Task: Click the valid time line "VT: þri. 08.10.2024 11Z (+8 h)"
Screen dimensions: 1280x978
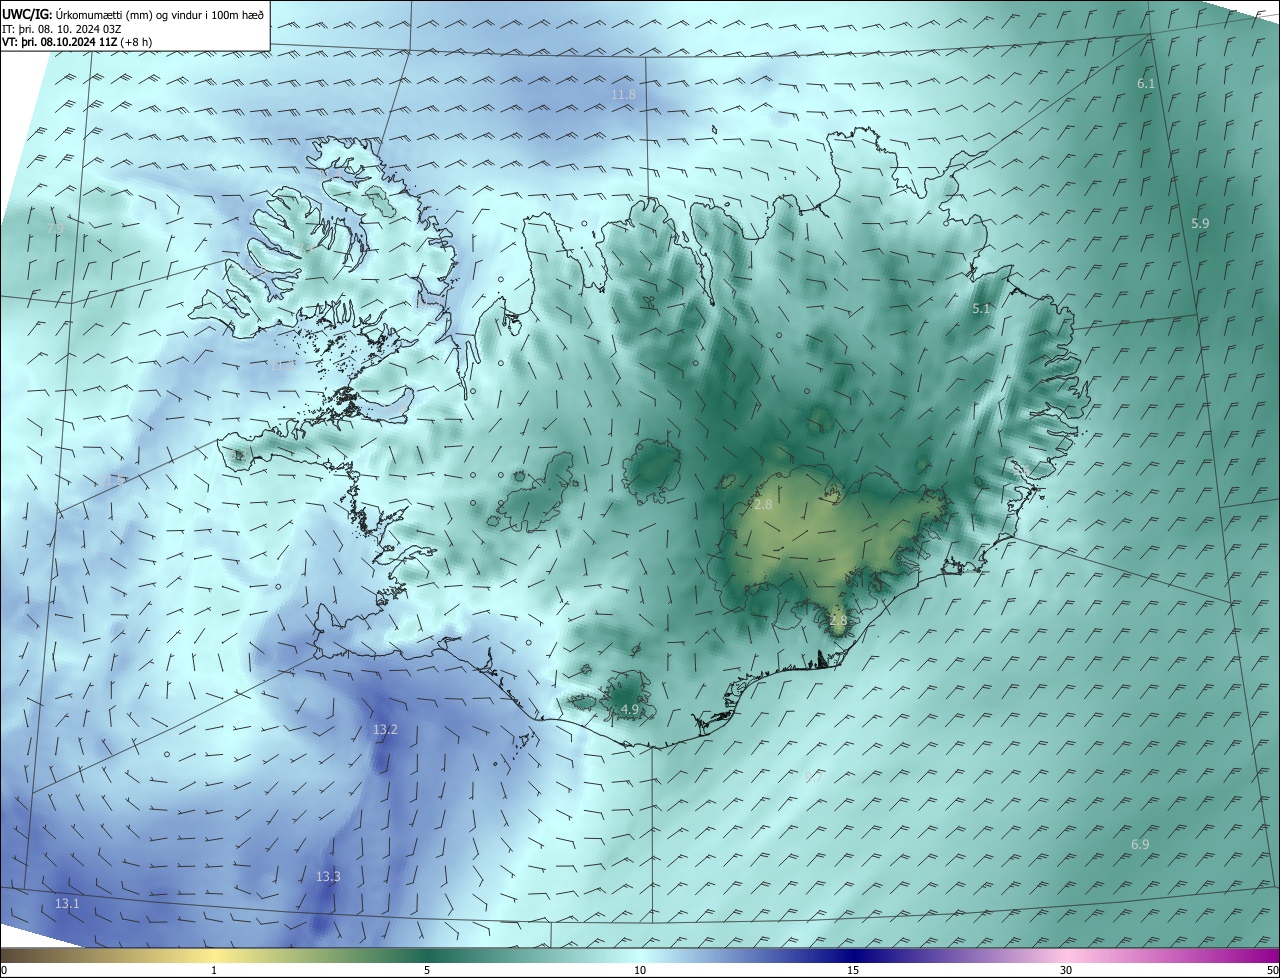Action: click(77, 43)
